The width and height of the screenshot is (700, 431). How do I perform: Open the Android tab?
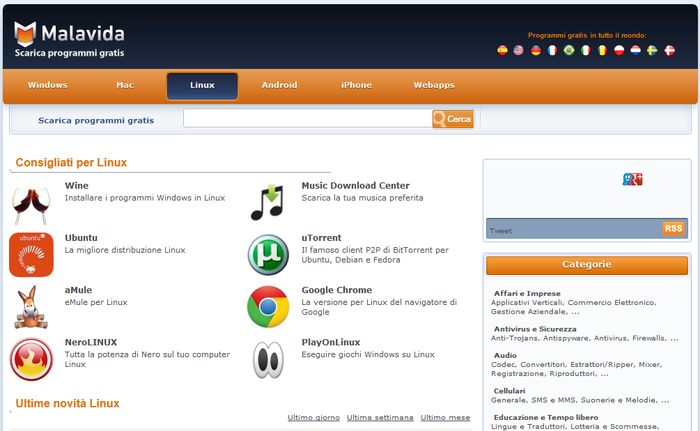click(x=279, y=85)
